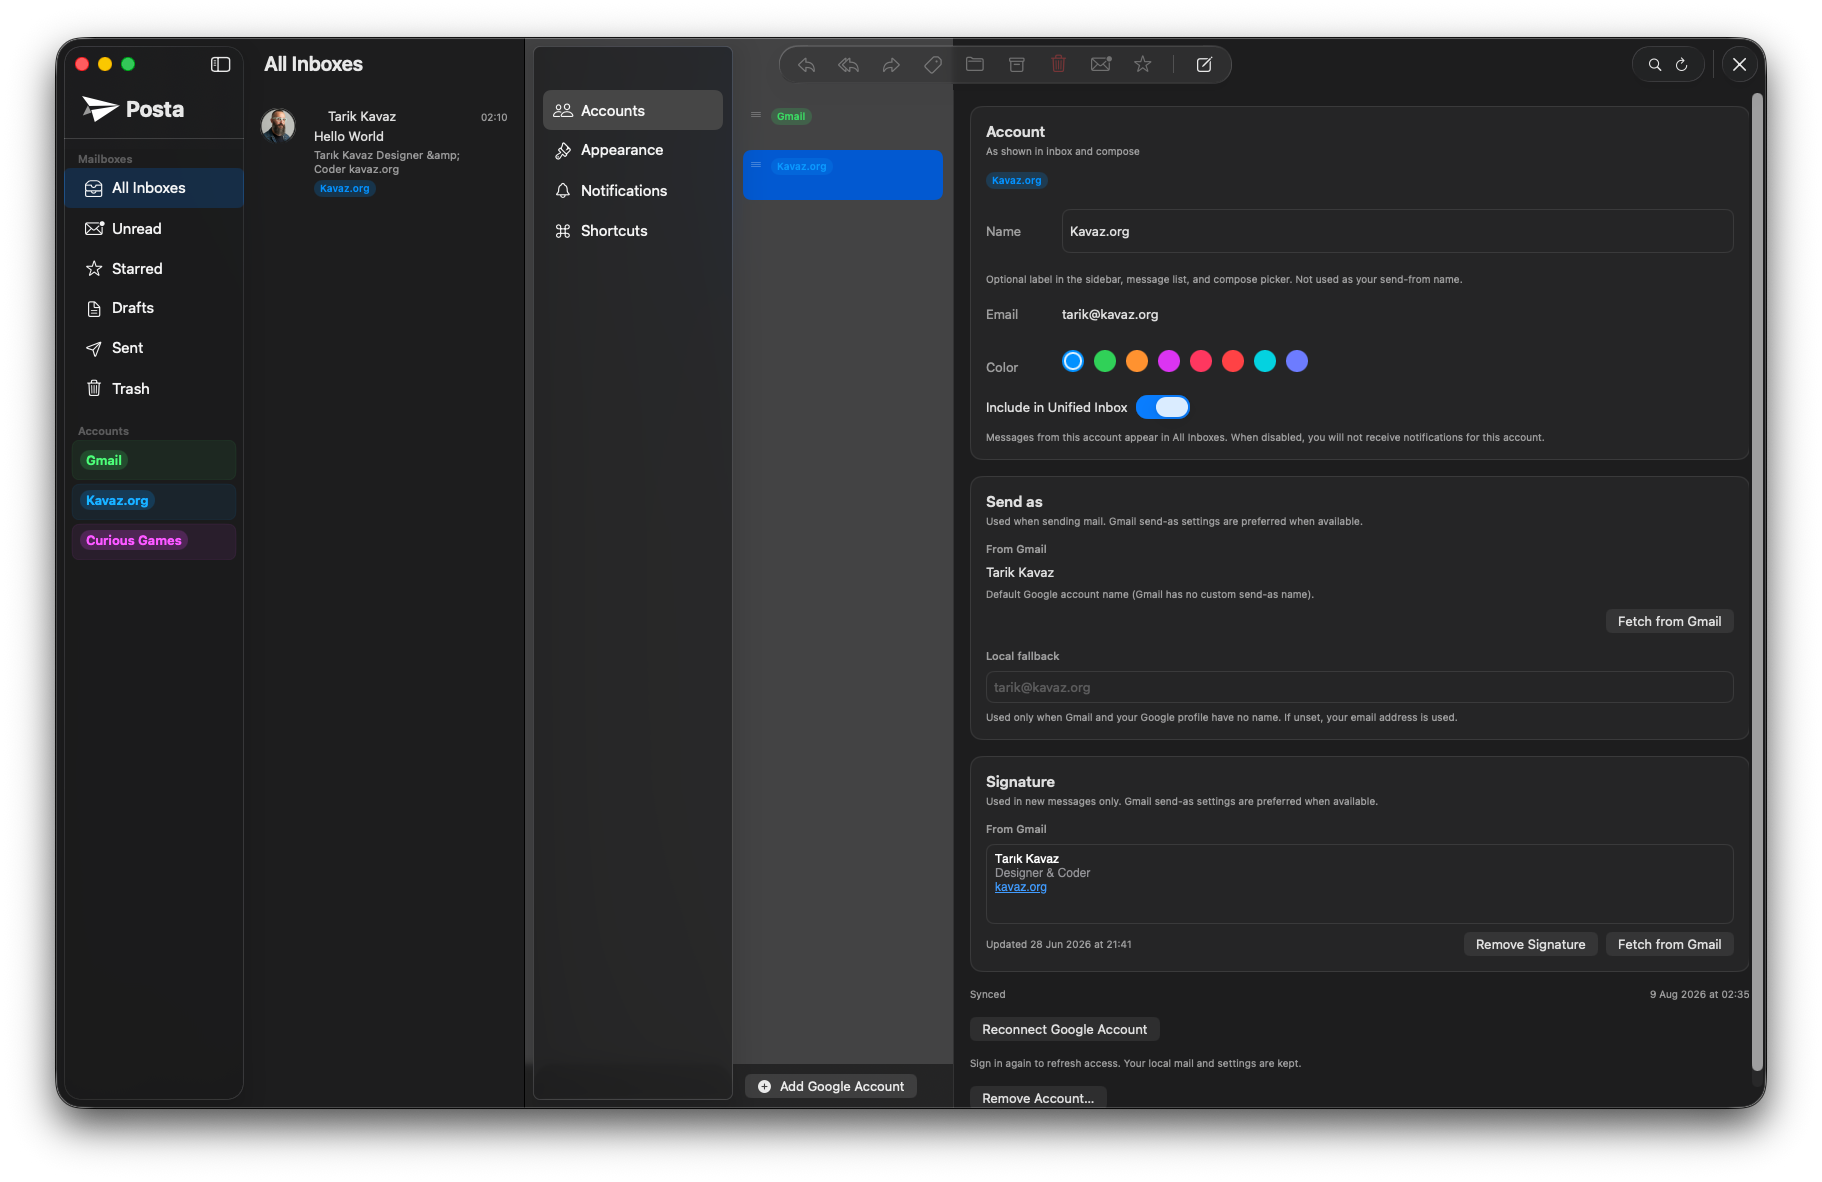Screen dimensions: 1822x1182
Task: Click the 'Updated 28 Jun 2026 at 21:41' text
Action: pyautogui.click(x=1059, y=944)
